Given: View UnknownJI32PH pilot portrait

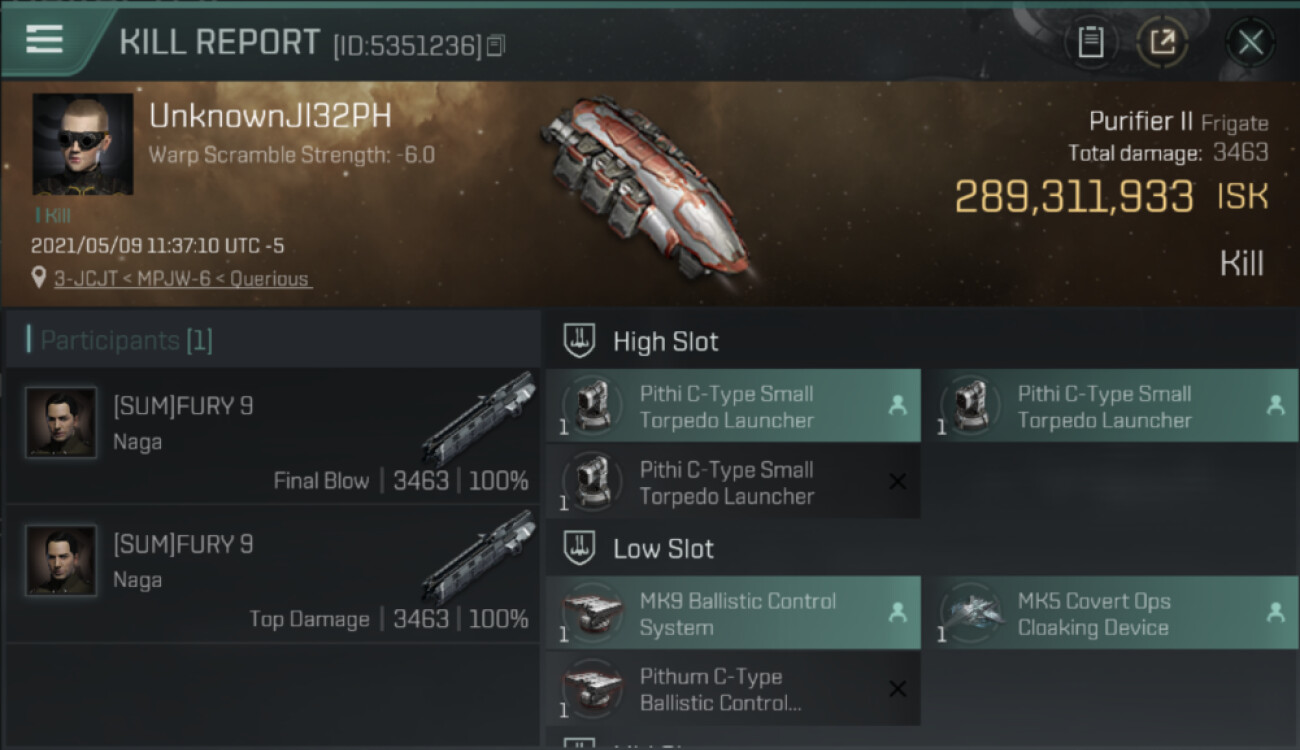Looking at the screenshot, I should [83, 144].
